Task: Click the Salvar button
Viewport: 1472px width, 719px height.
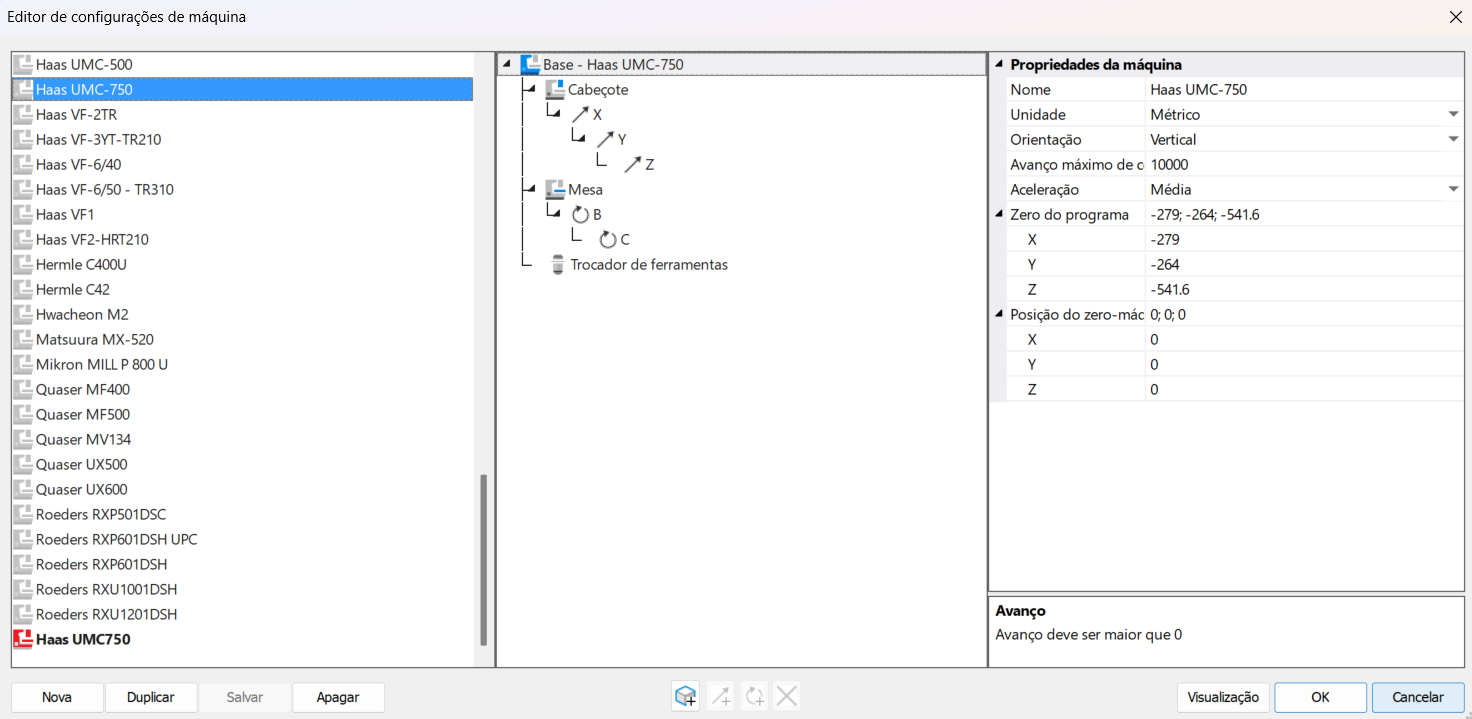Action: 245,697
